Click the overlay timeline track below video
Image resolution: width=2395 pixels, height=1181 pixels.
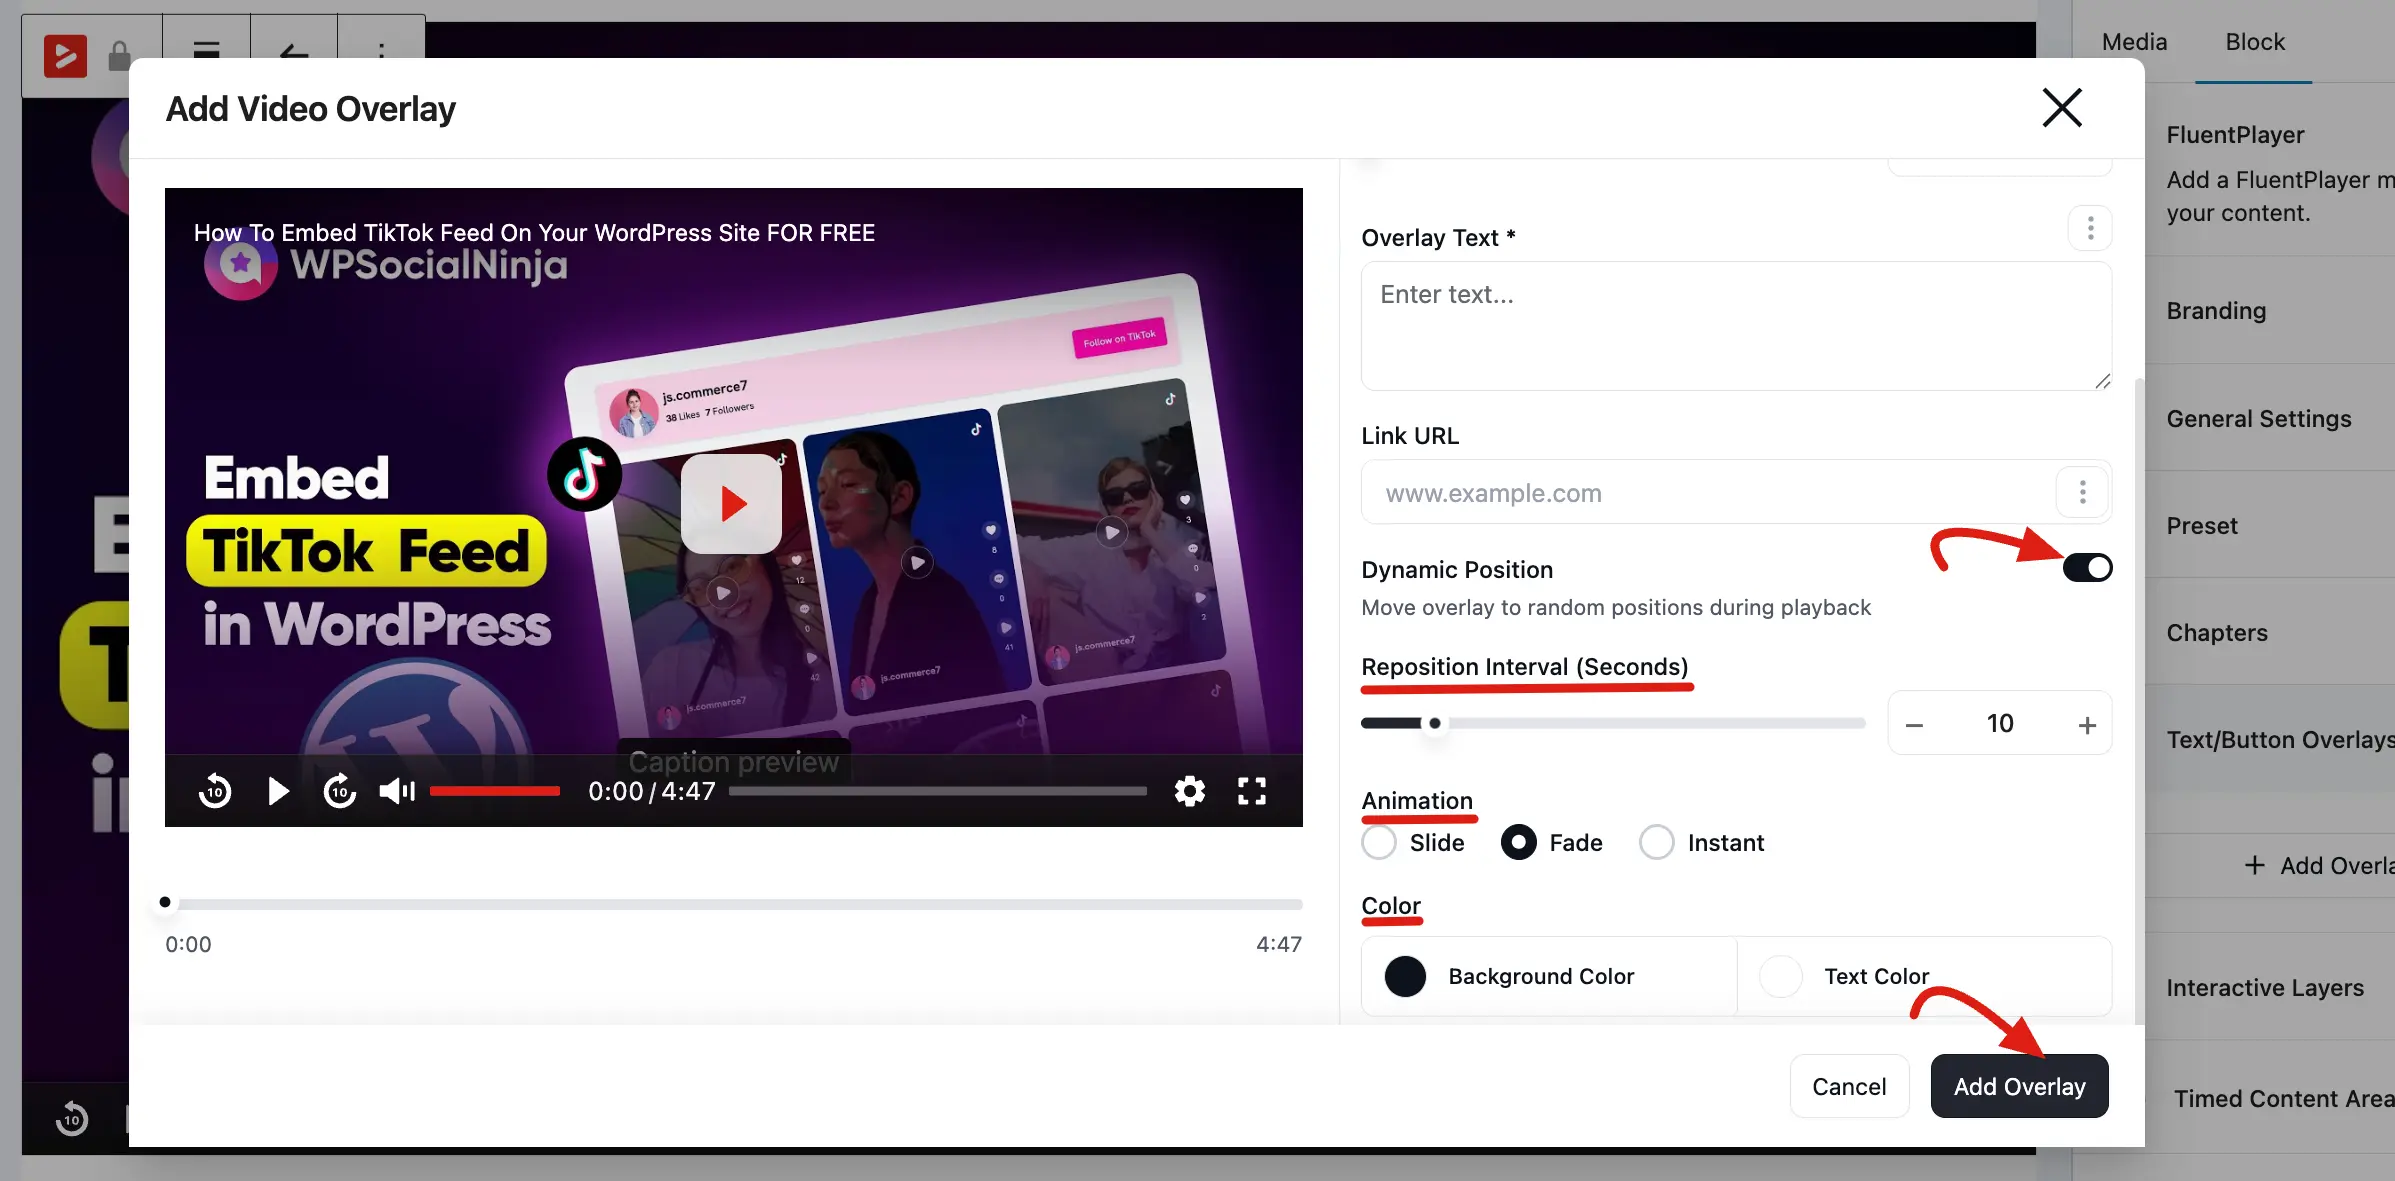pos(734,904)
